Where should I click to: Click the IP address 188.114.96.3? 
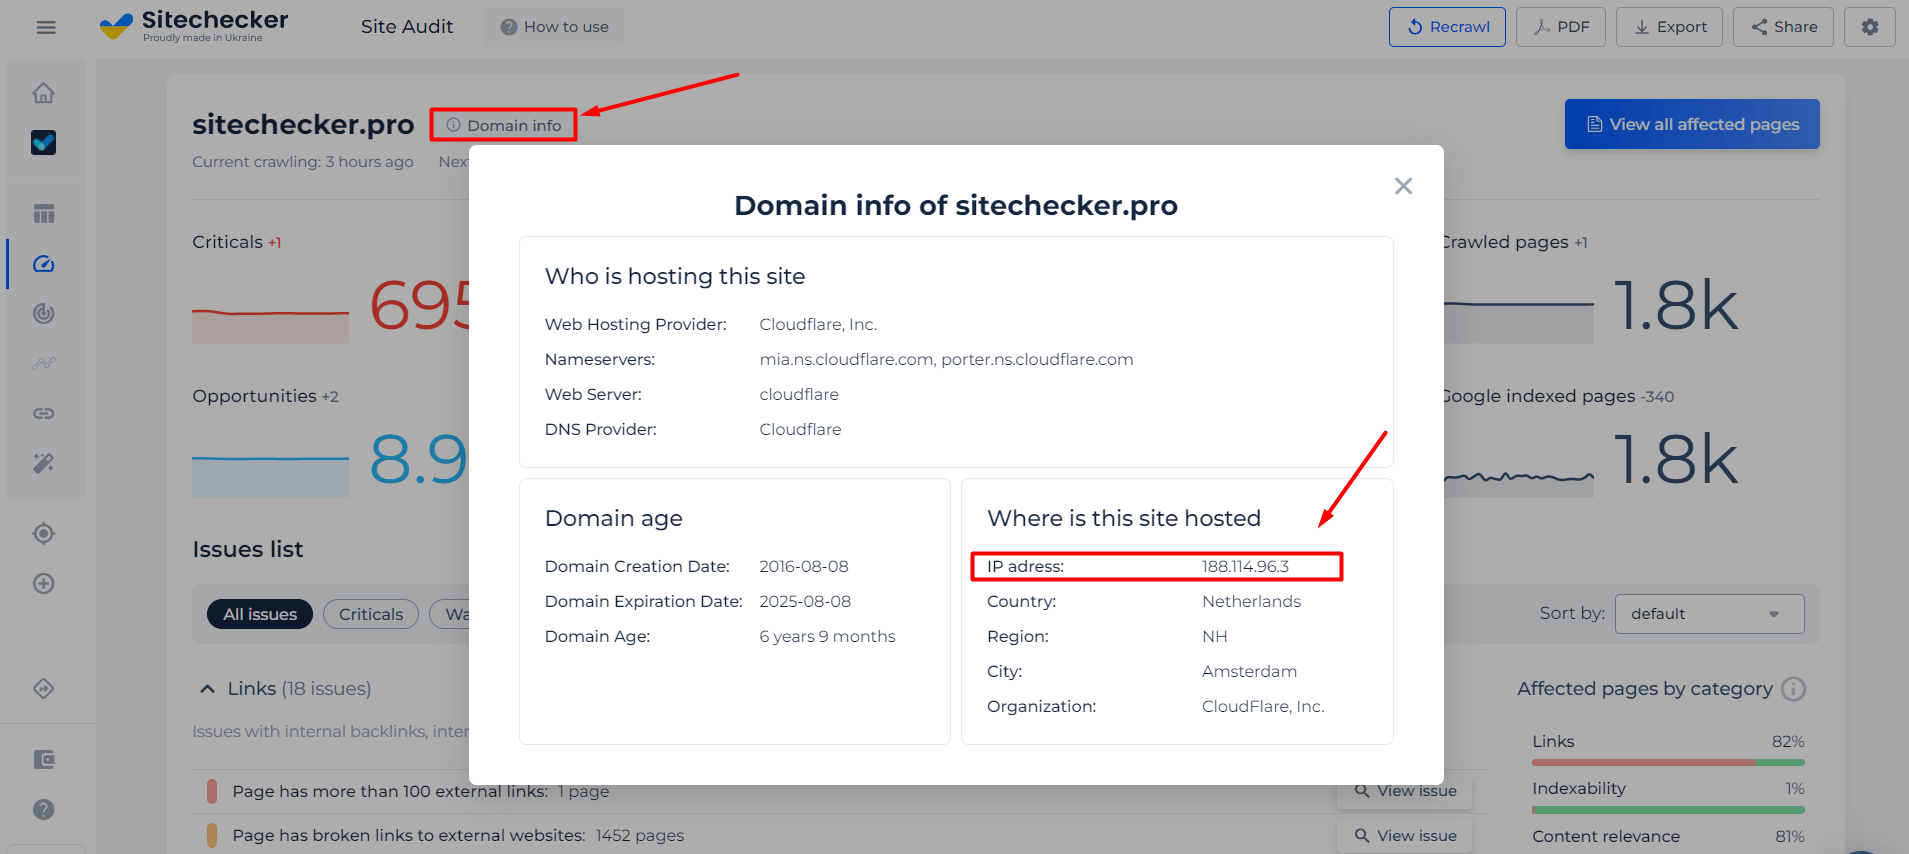click(x=1245, y=566)
